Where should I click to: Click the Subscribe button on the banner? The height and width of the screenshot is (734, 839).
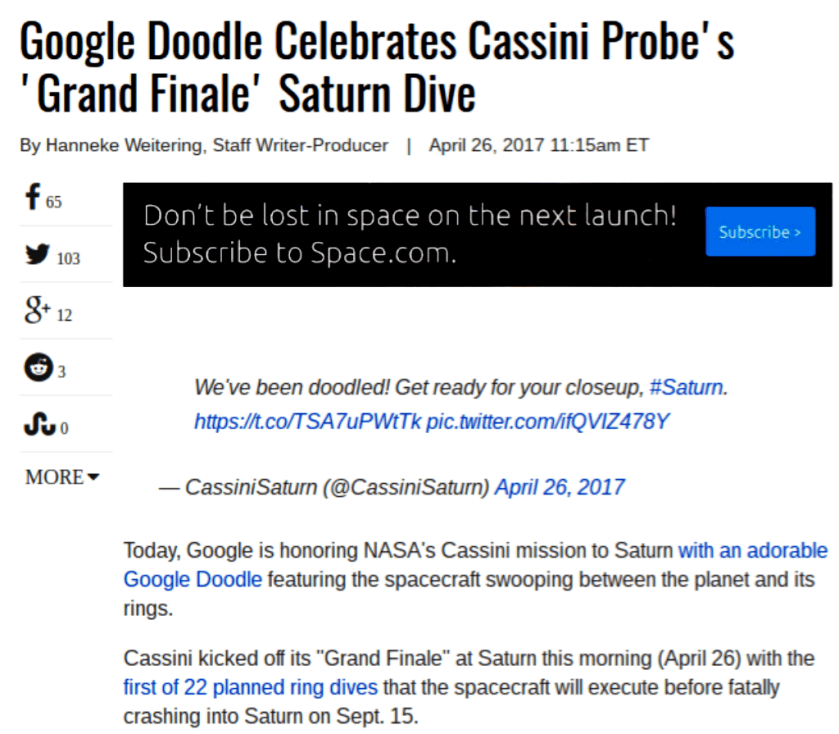[760, 231]
